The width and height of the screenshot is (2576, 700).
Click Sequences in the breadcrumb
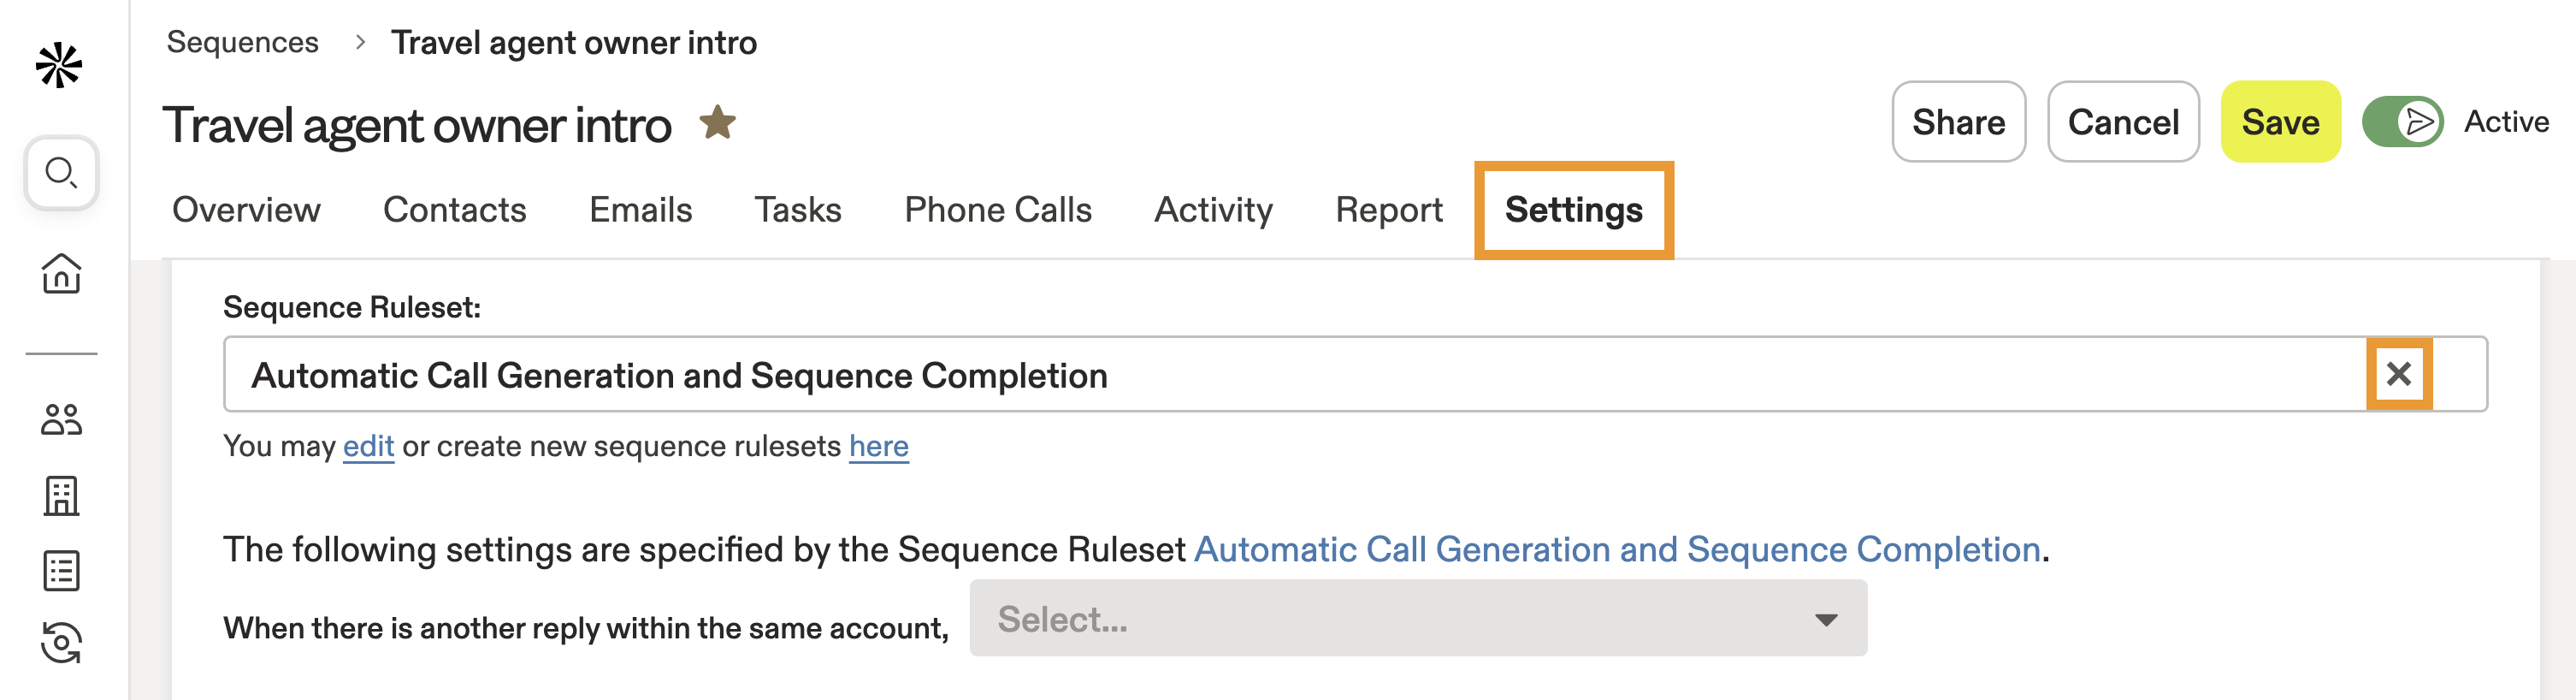242,42
